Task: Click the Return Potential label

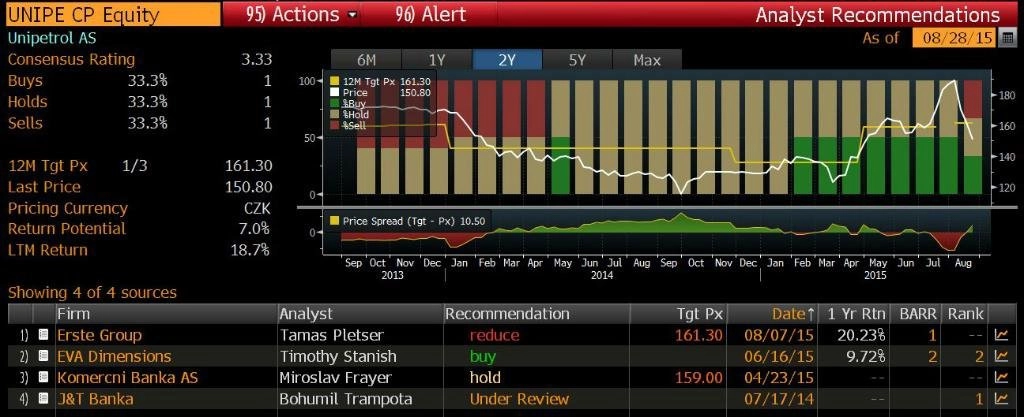Action: 67,229
